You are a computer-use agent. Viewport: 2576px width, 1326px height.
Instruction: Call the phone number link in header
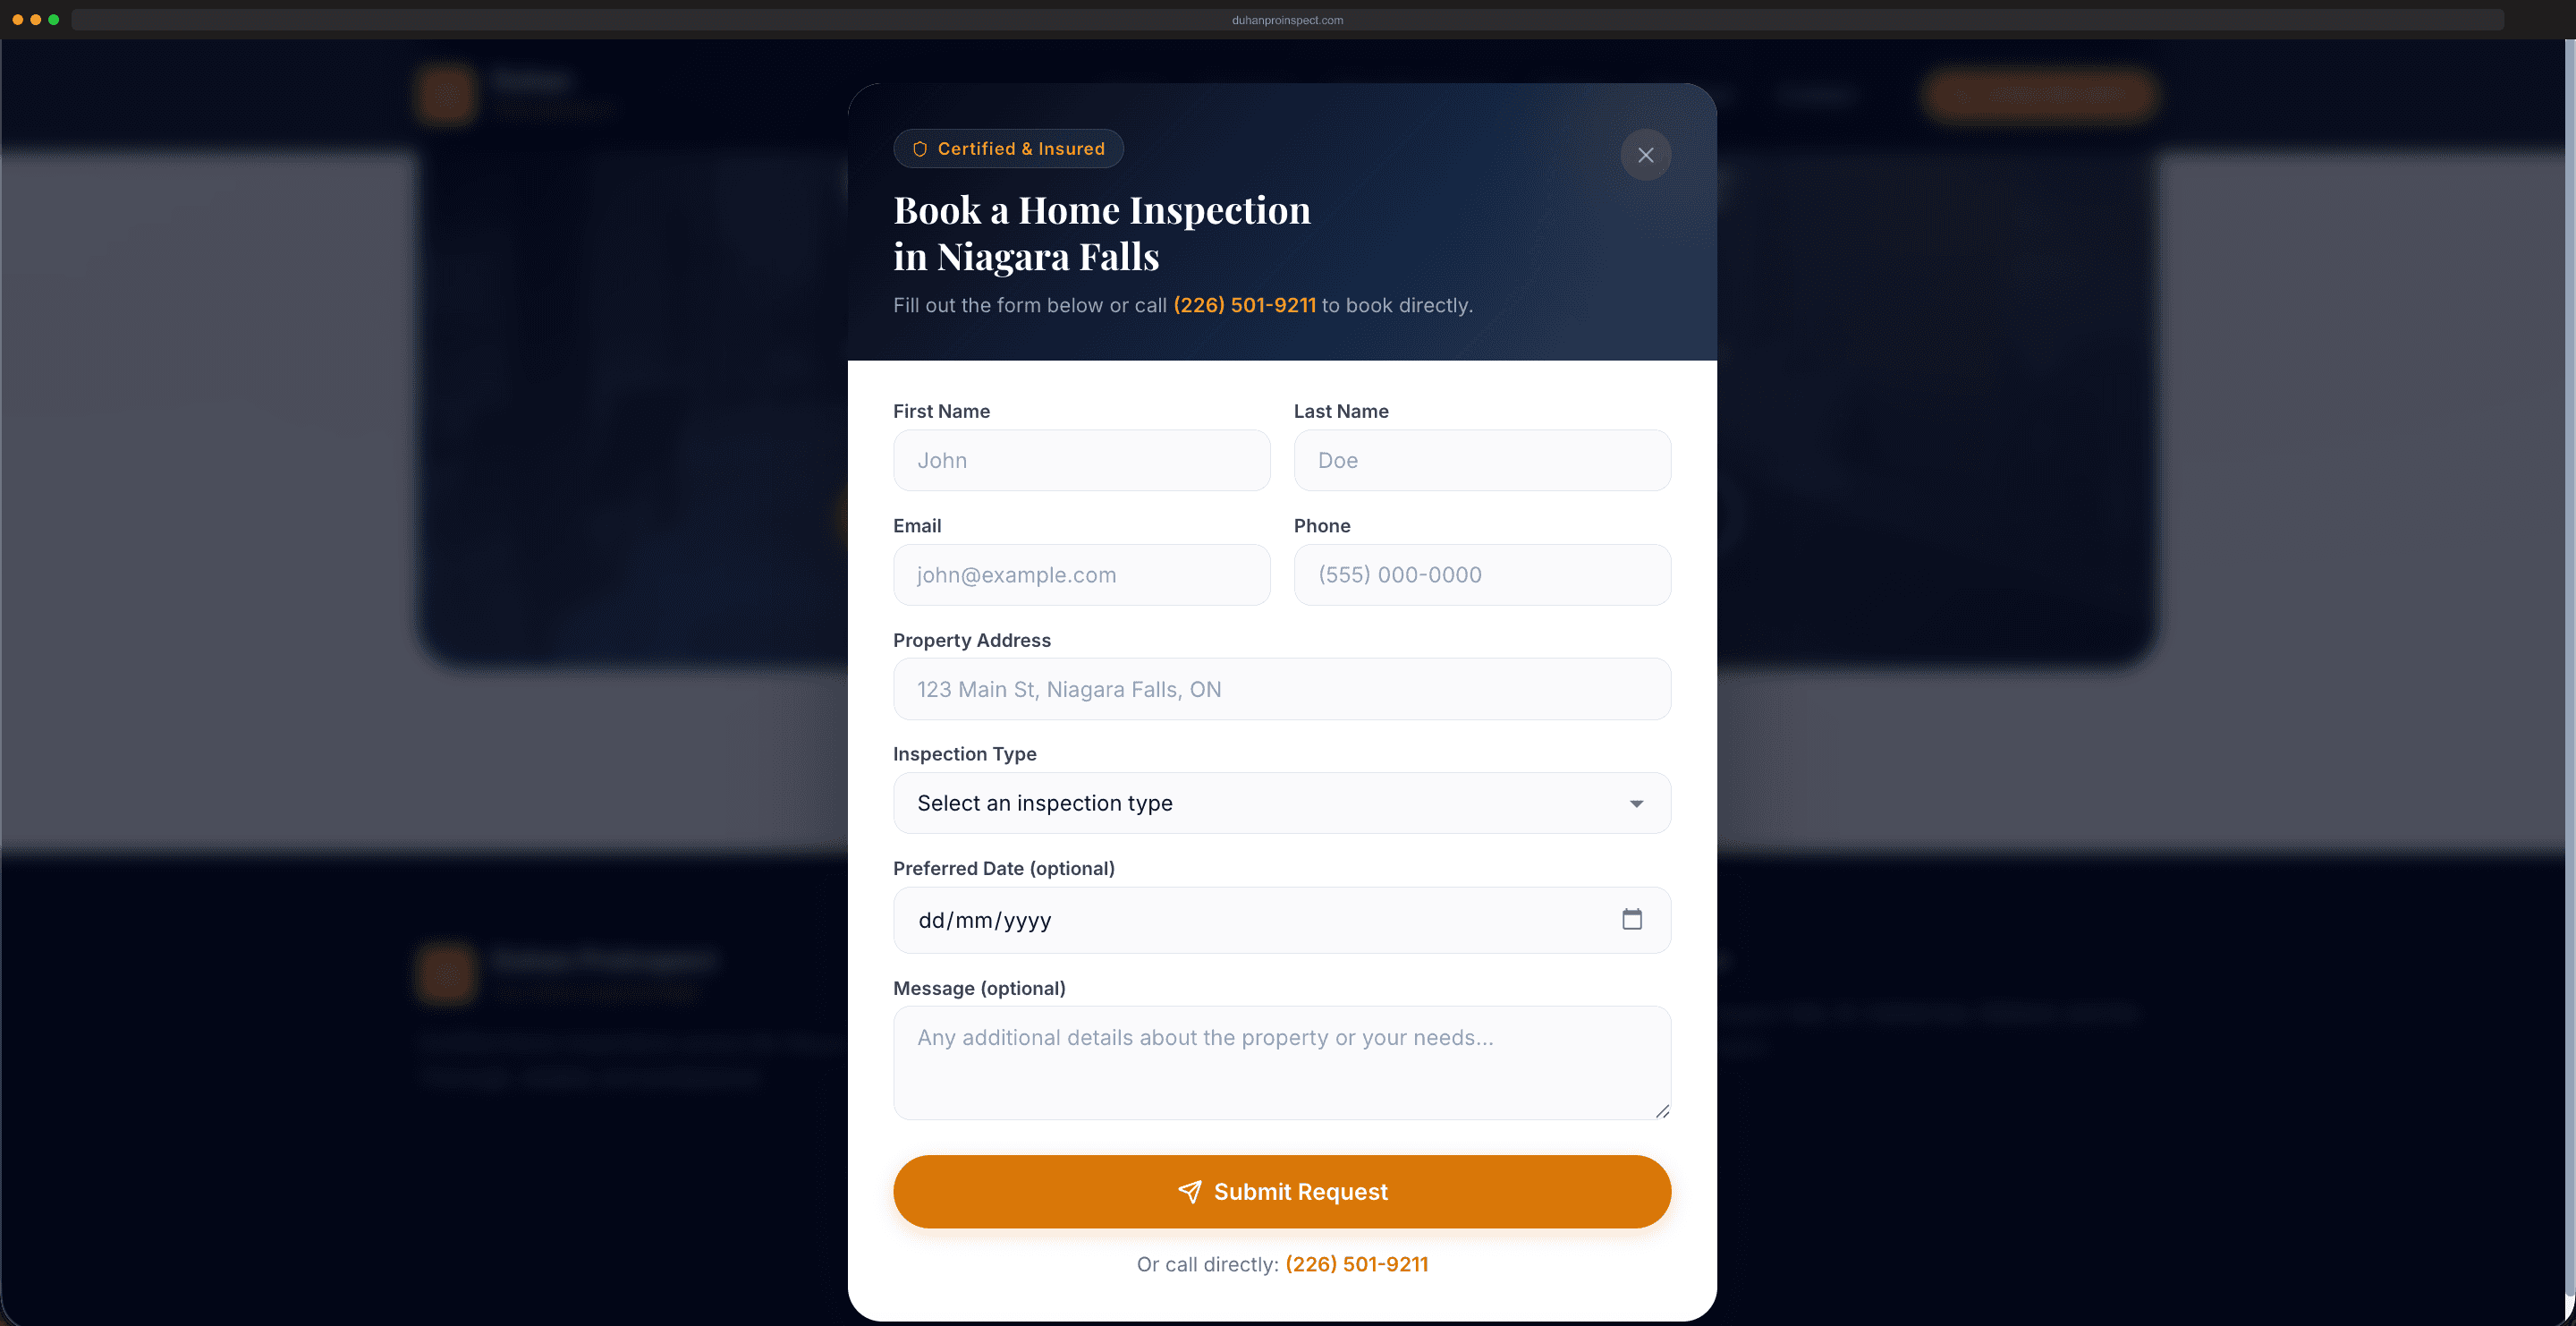pos(1244,305)
